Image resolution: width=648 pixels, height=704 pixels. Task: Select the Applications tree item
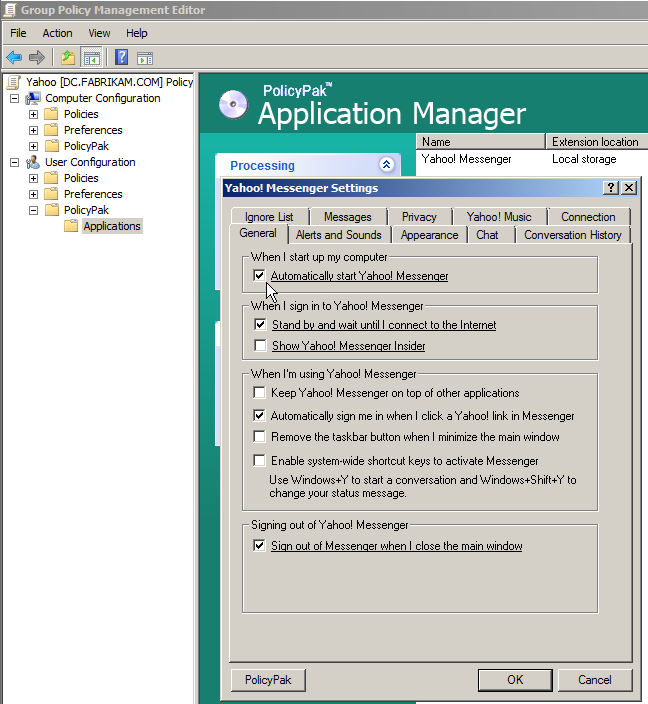[x=112, y=226]
